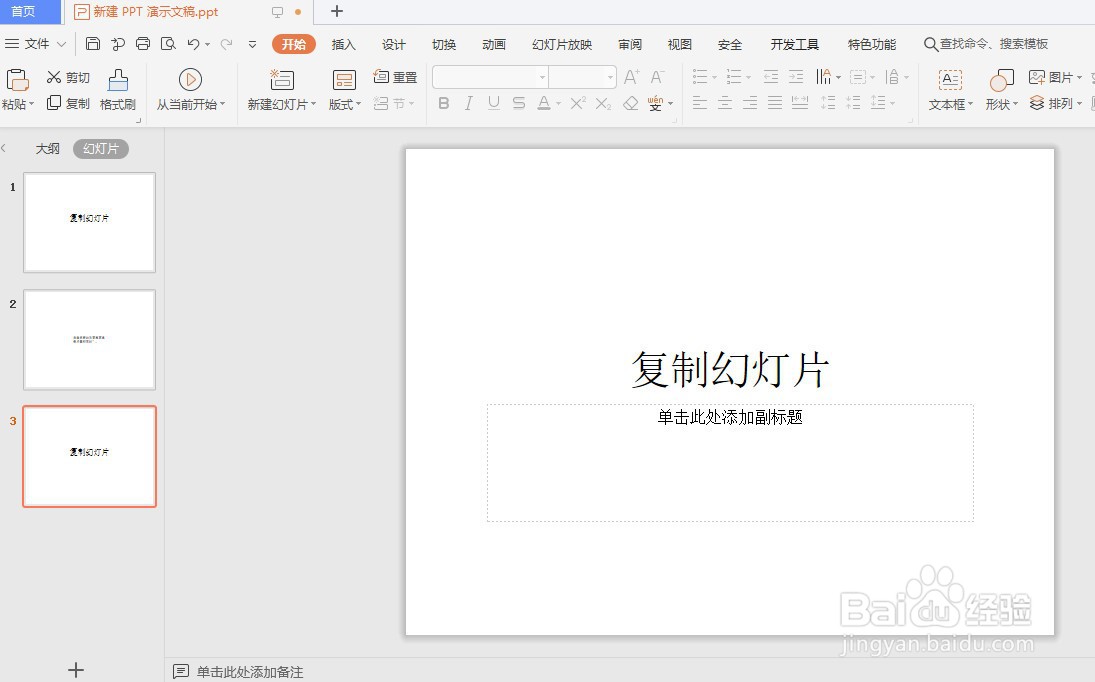The image size is (1095, 682).
Task: Decrease font size with A- icon
Action: pos(657,77)
